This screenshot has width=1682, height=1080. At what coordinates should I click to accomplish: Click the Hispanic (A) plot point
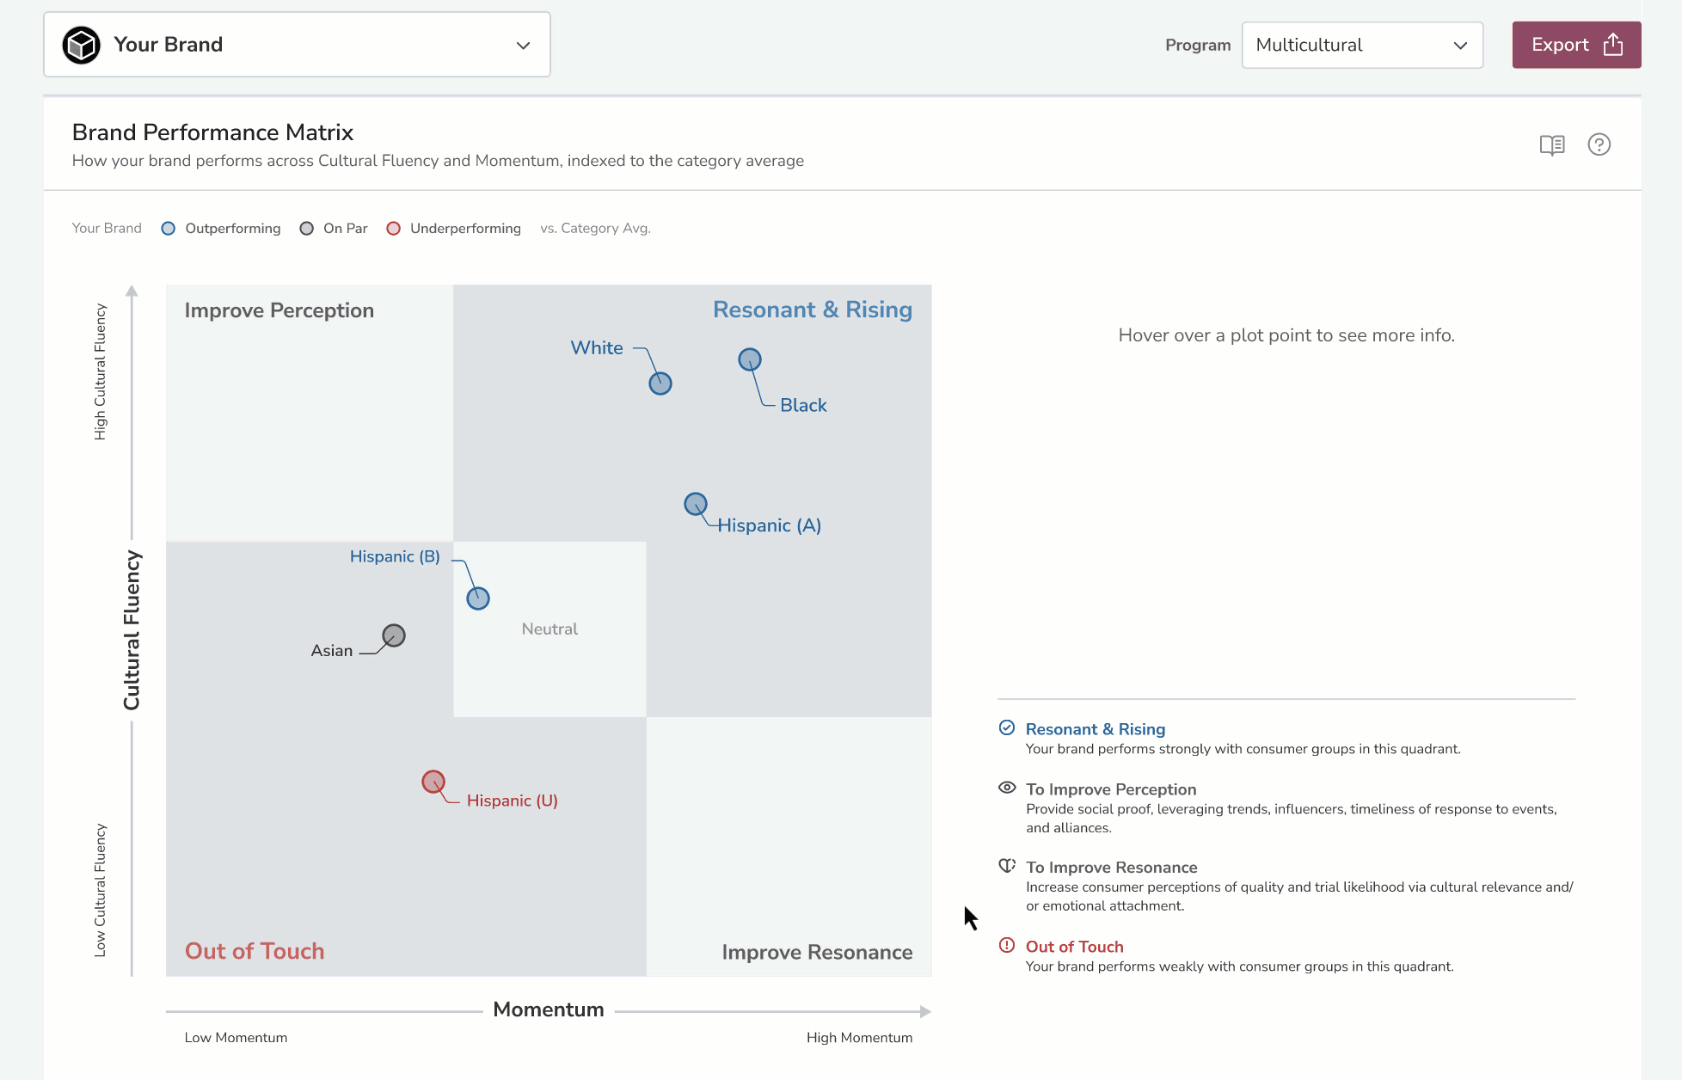coord(696,504)
